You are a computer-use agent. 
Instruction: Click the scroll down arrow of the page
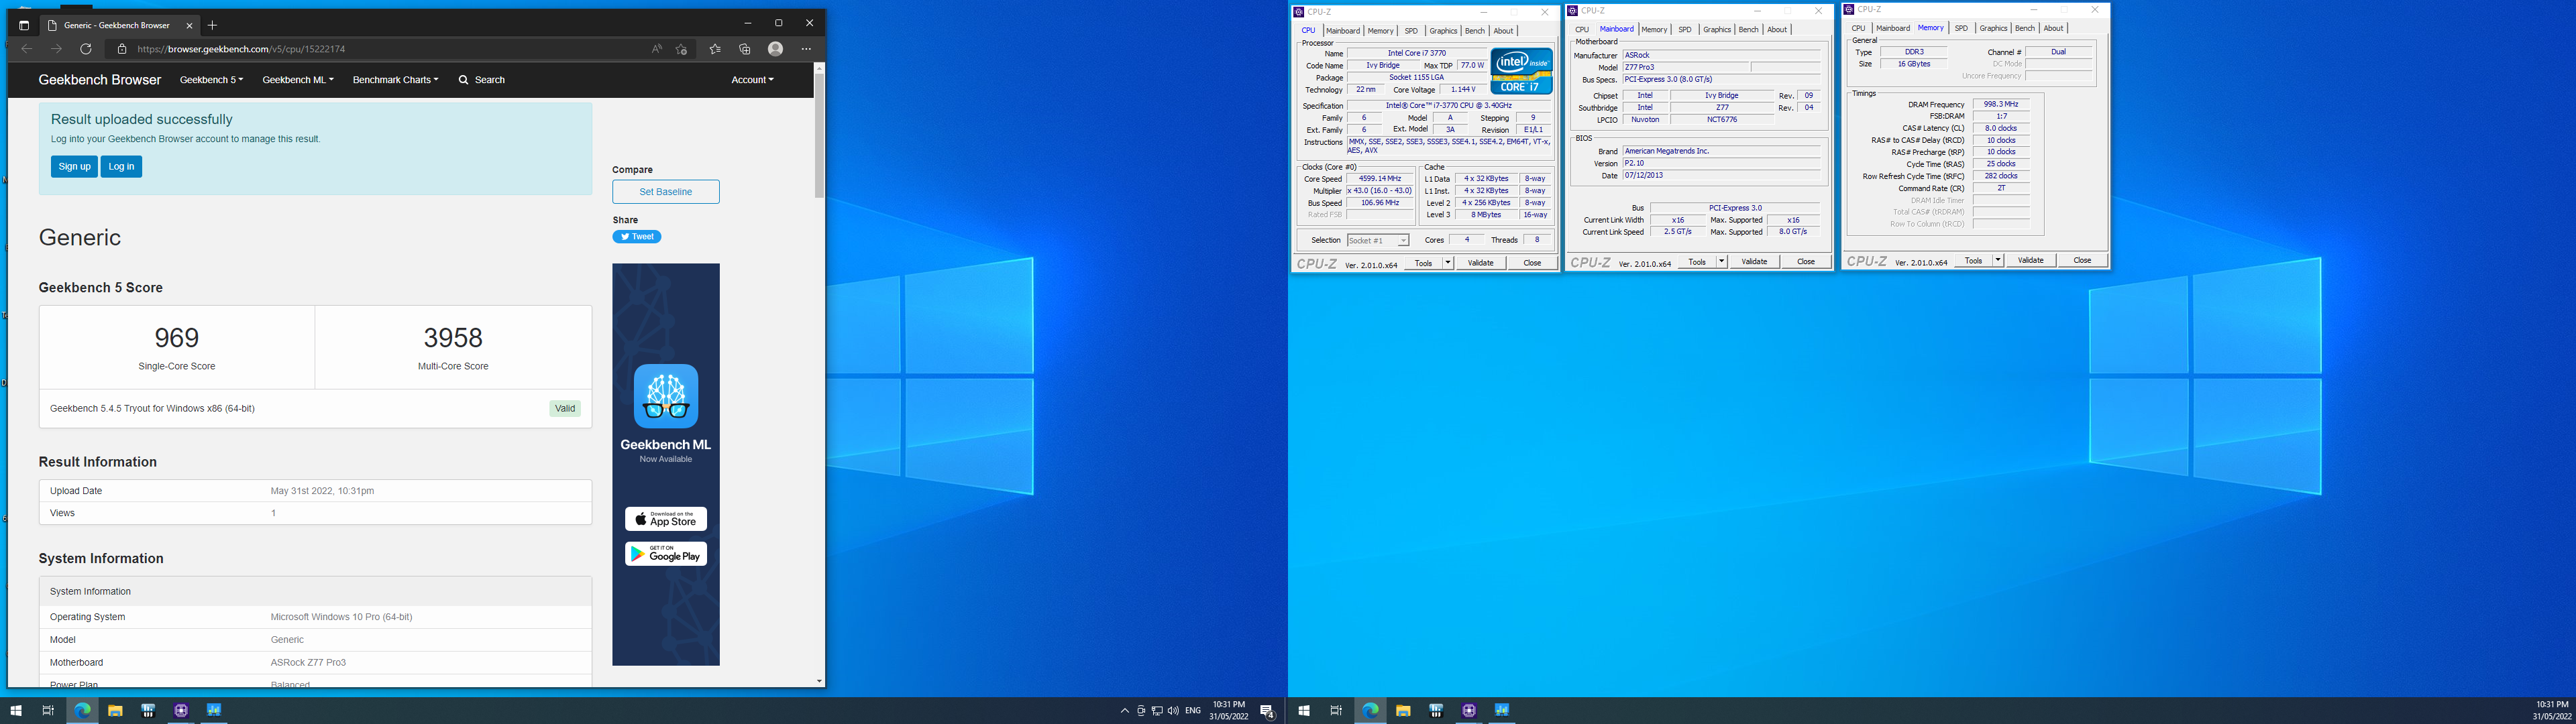point(819,681)
